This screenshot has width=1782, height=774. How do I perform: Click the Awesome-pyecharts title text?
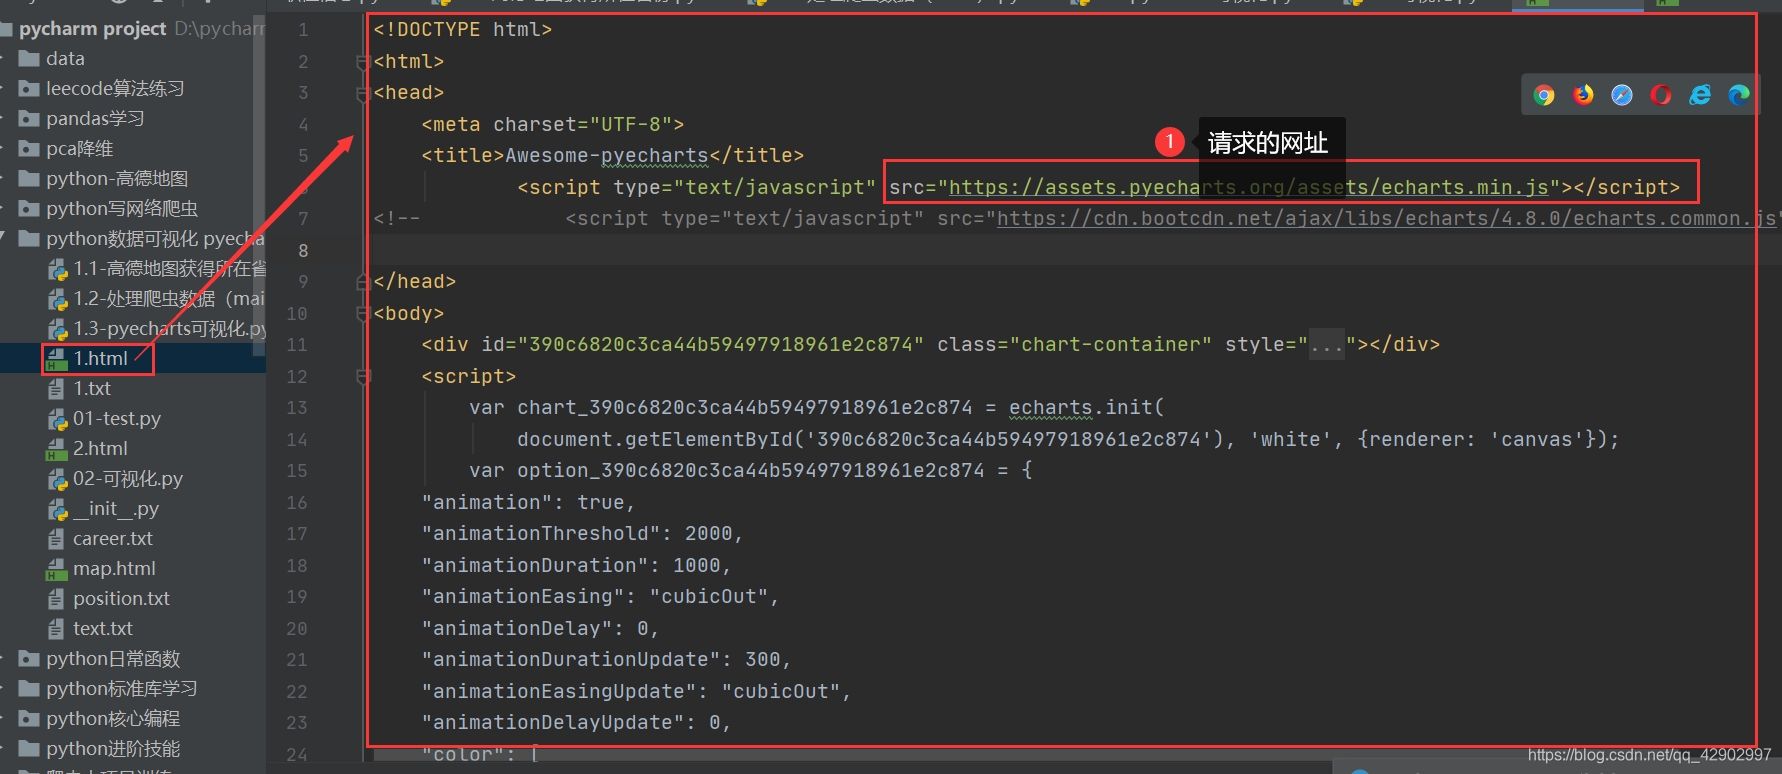pyautogui.click(x=607, y=156)
